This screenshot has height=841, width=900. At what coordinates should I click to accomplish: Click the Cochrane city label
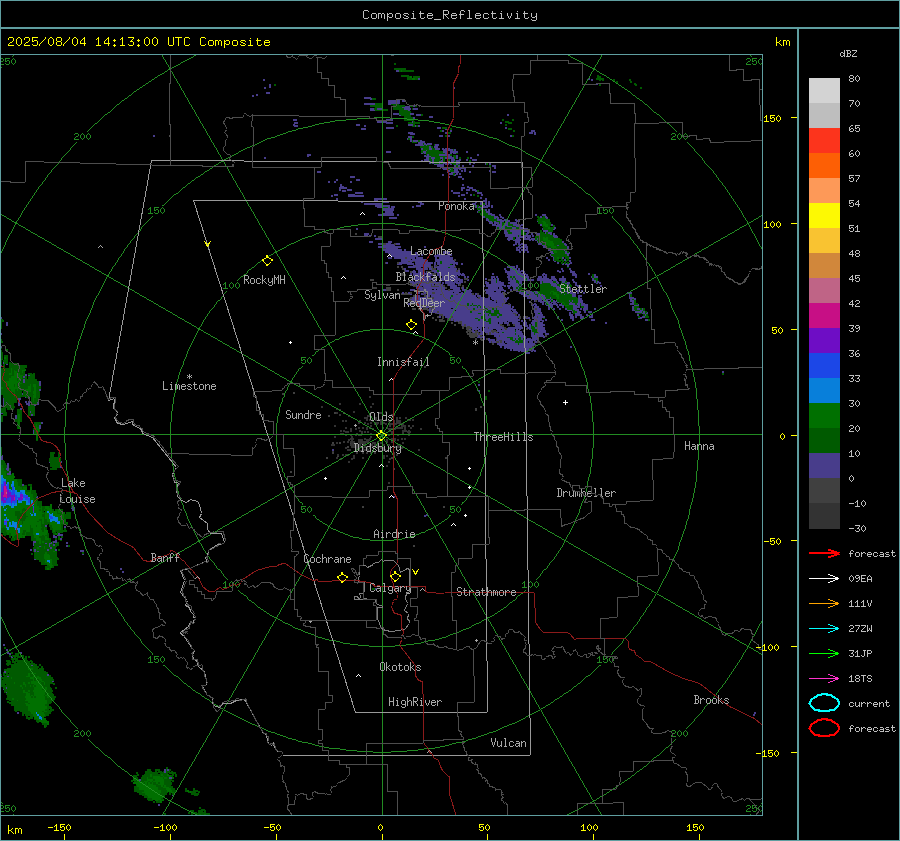(x=327, y=559)
